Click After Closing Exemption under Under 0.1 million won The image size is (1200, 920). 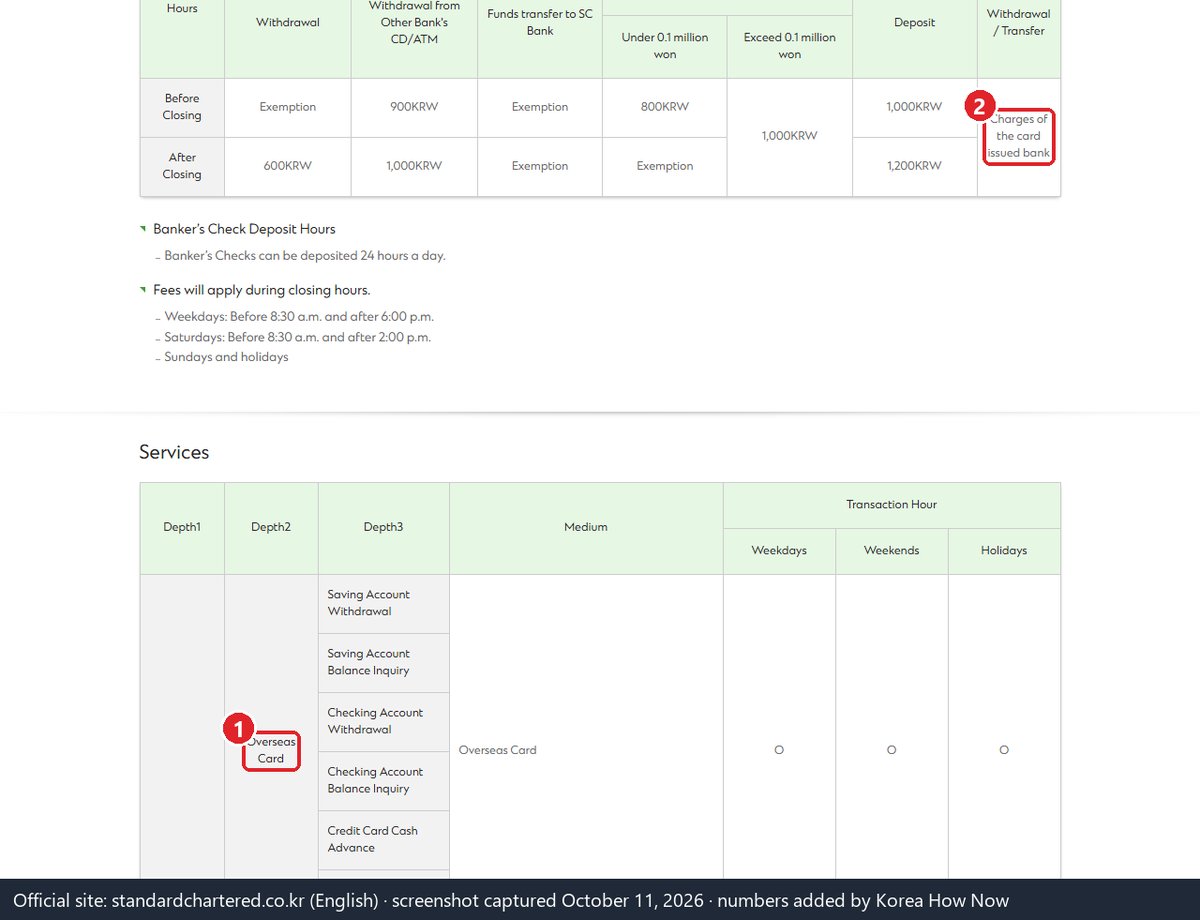(x=665, y=166)
